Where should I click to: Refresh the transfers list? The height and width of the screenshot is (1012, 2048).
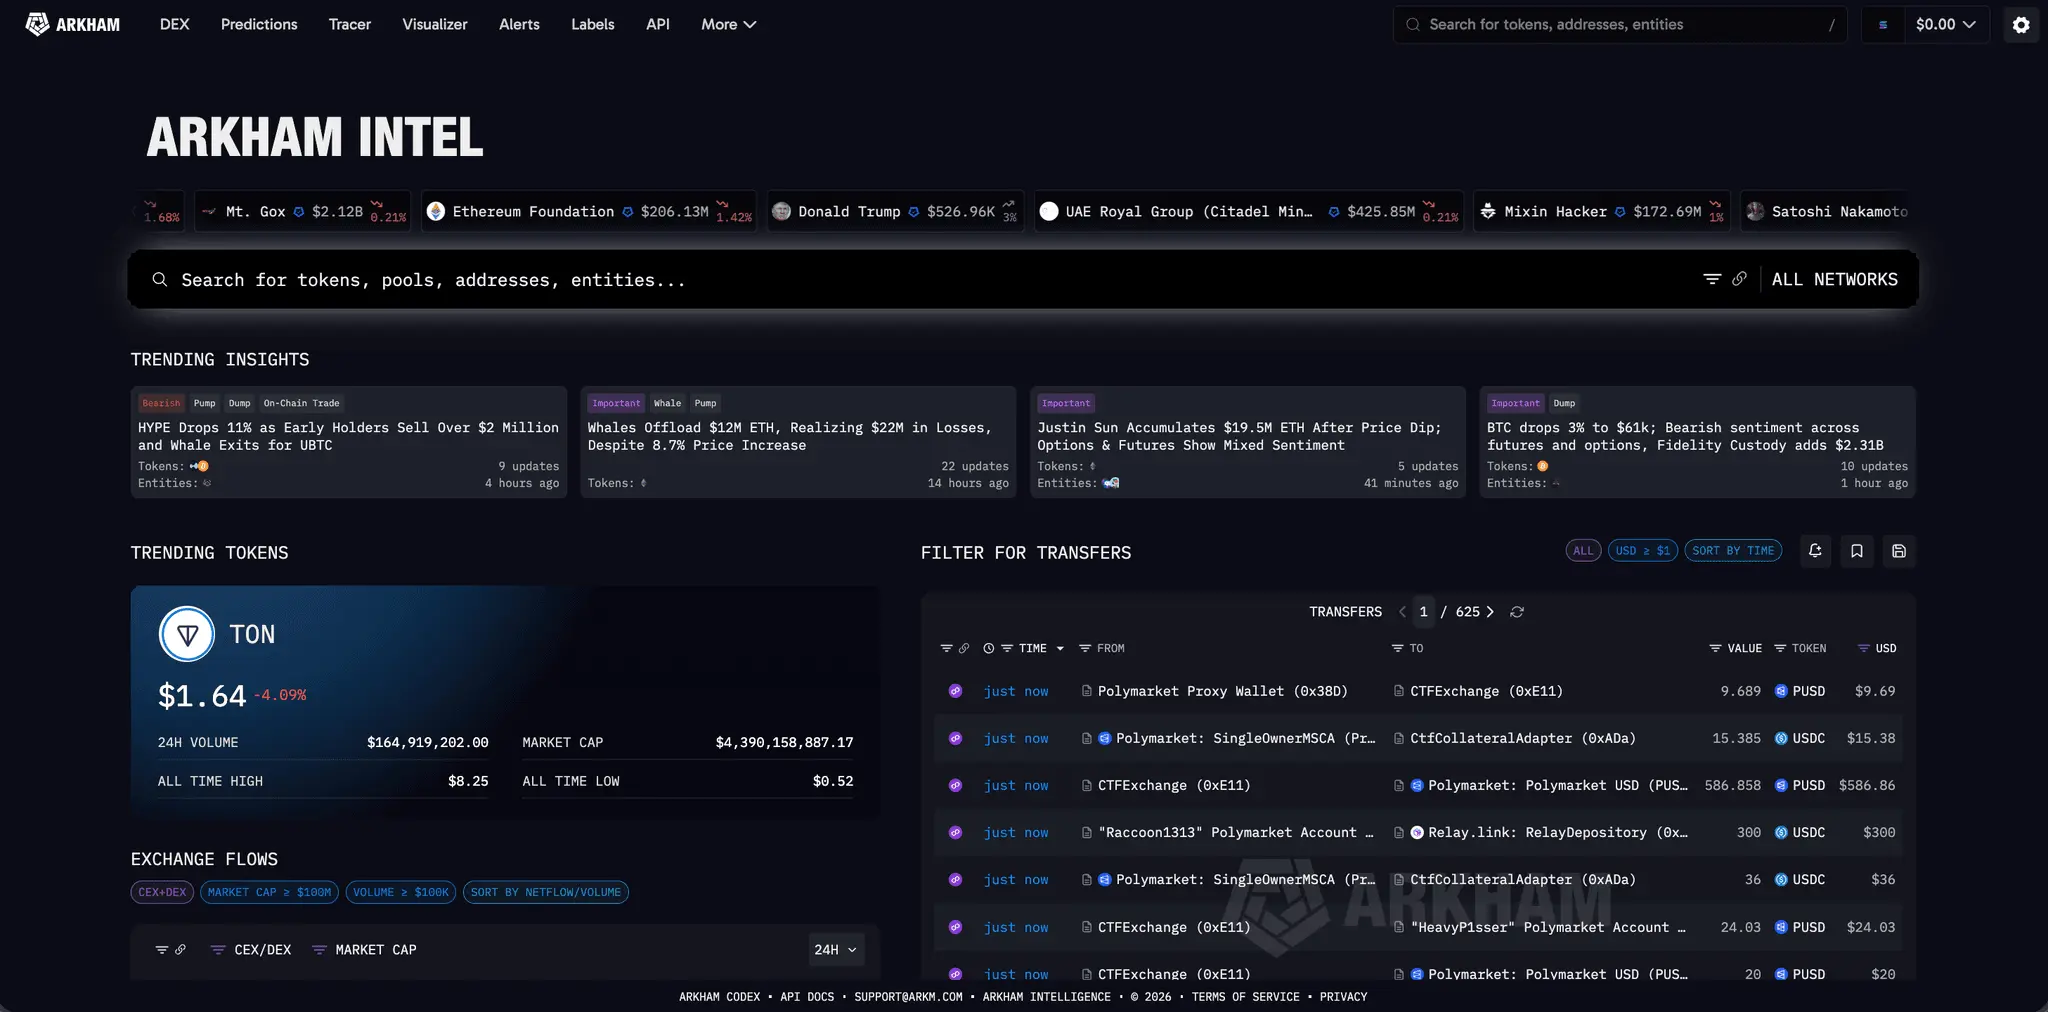(x=1517, y=612)
